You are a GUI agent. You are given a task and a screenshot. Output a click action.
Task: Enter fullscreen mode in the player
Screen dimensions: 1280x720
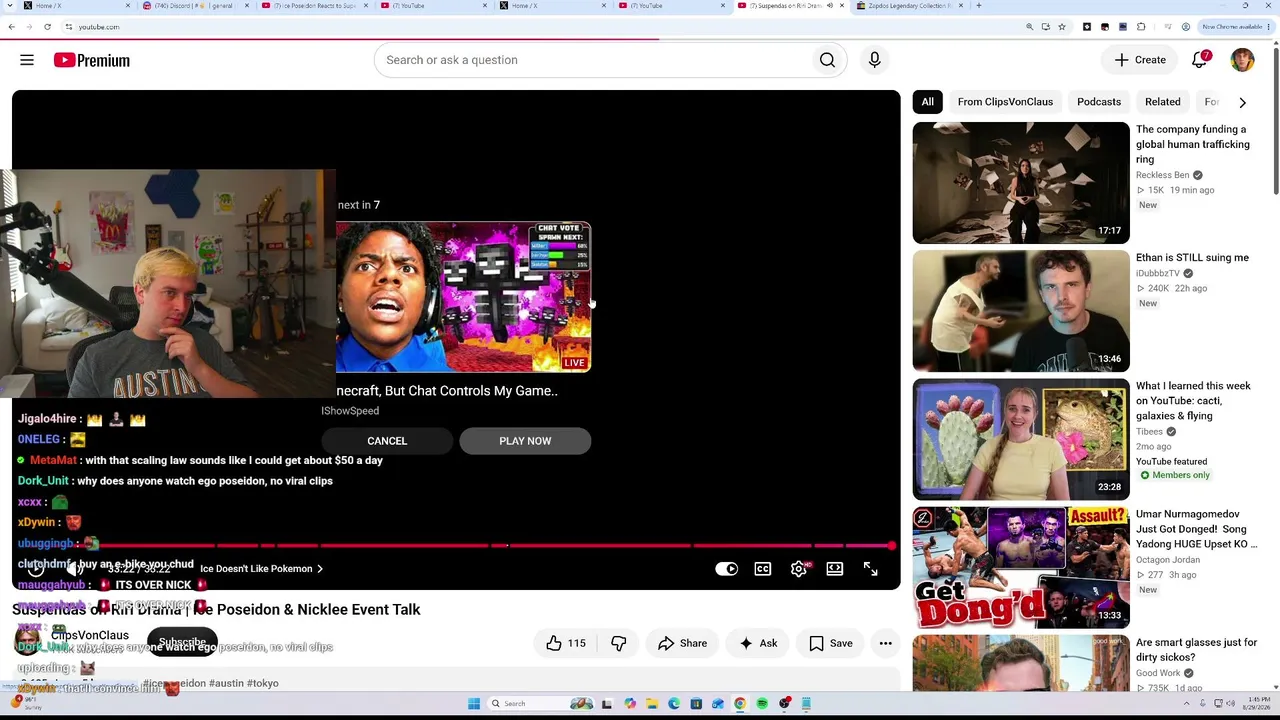(870, 569)
